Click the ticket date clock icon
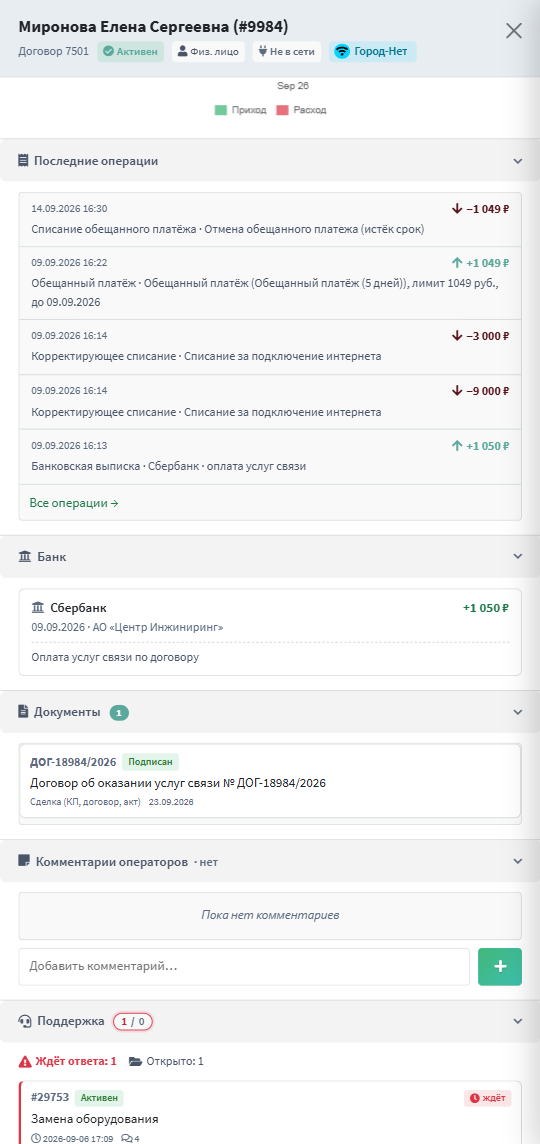 pos(36,1137)
